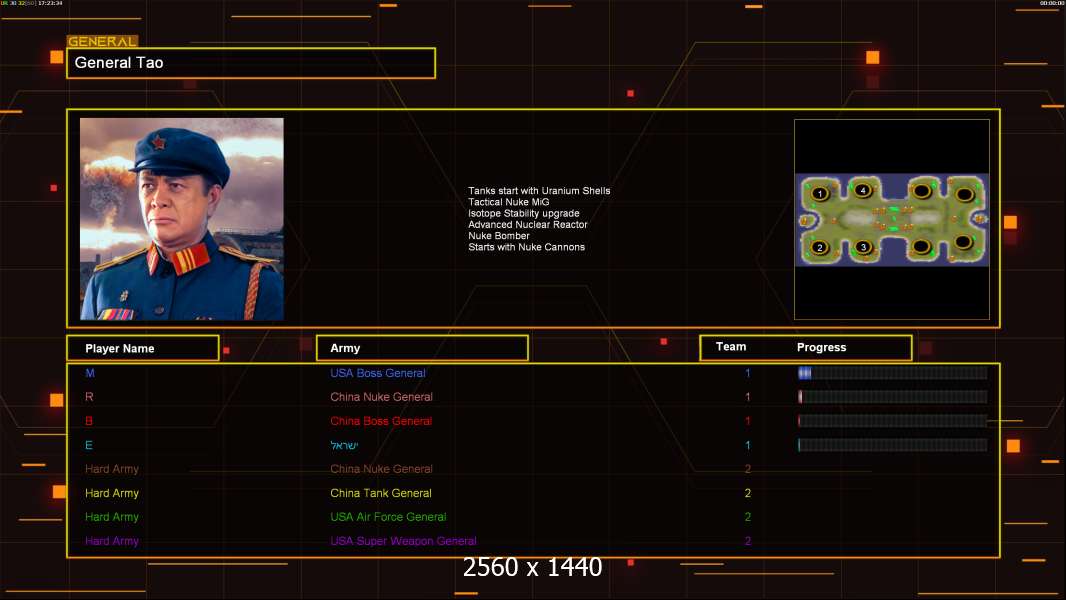1066x600 pixels.
Task: Click Hard Army in the China Nuke General row
Action: point(111,469)
